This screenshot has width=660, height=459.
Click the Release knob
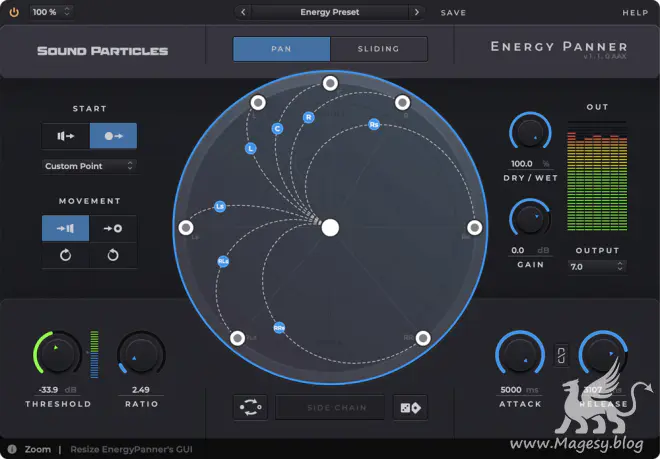603,355
